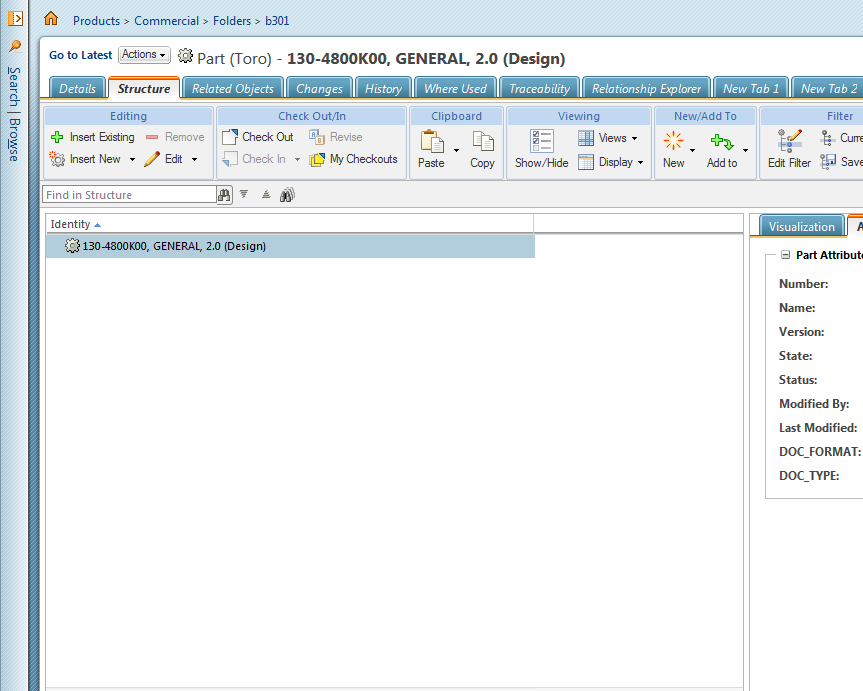
Task: Click the Copy icon
Action: coord(483,142)
